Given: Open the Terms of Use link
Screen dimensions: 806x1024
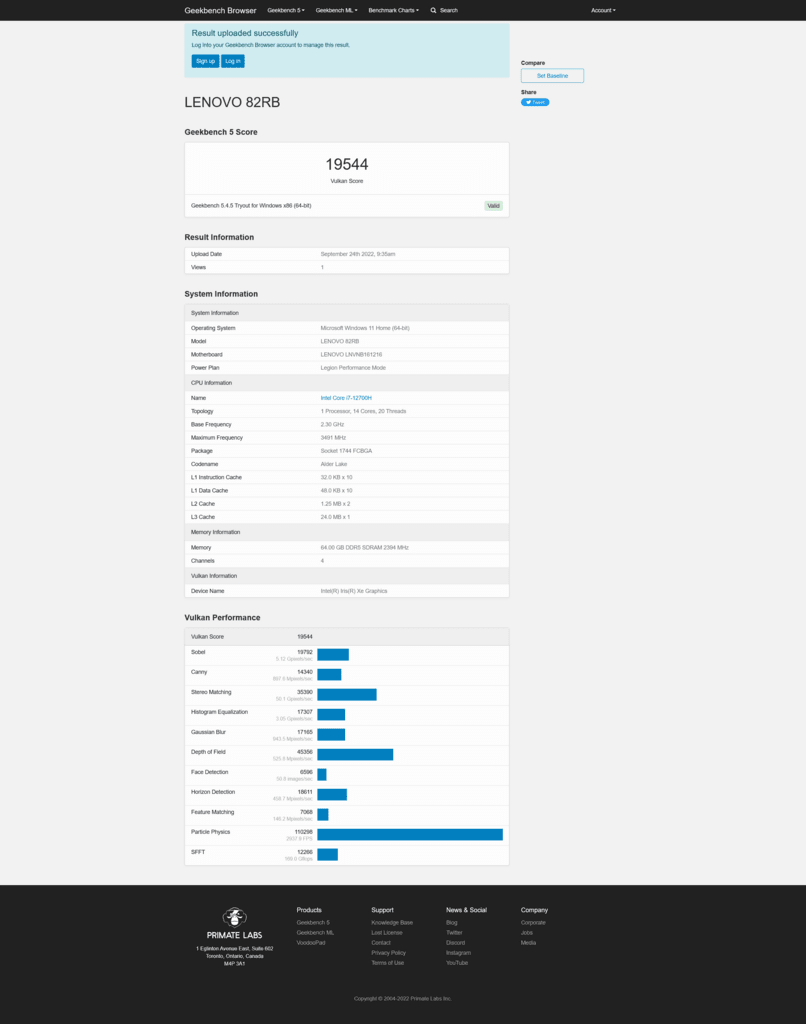Looking at the screenshot, I should click(x=387, y=963).
